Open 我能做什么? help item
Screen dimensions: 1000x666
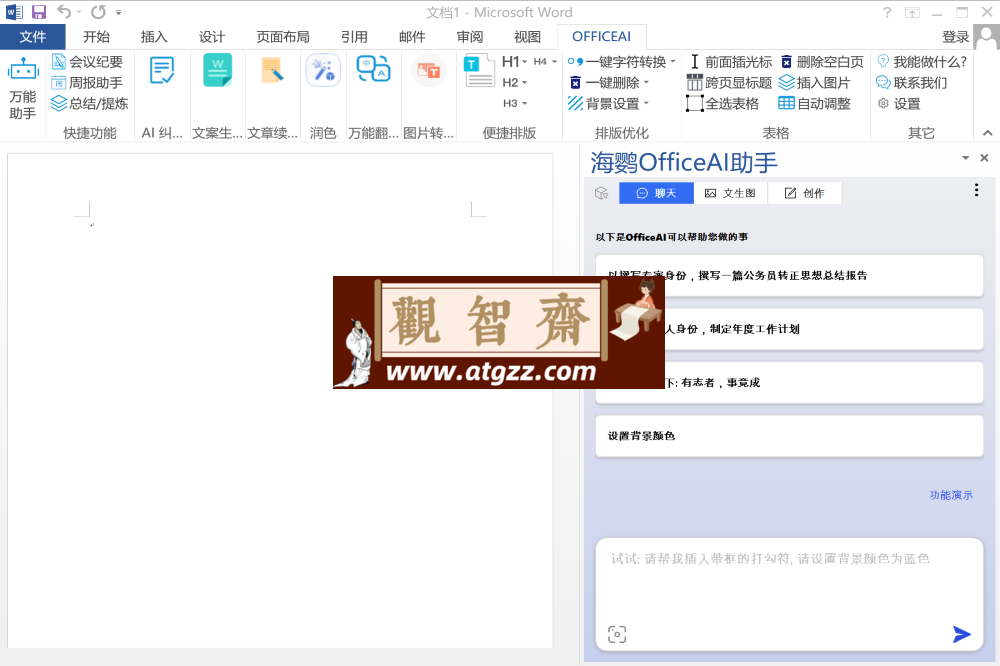click(922, 62)
